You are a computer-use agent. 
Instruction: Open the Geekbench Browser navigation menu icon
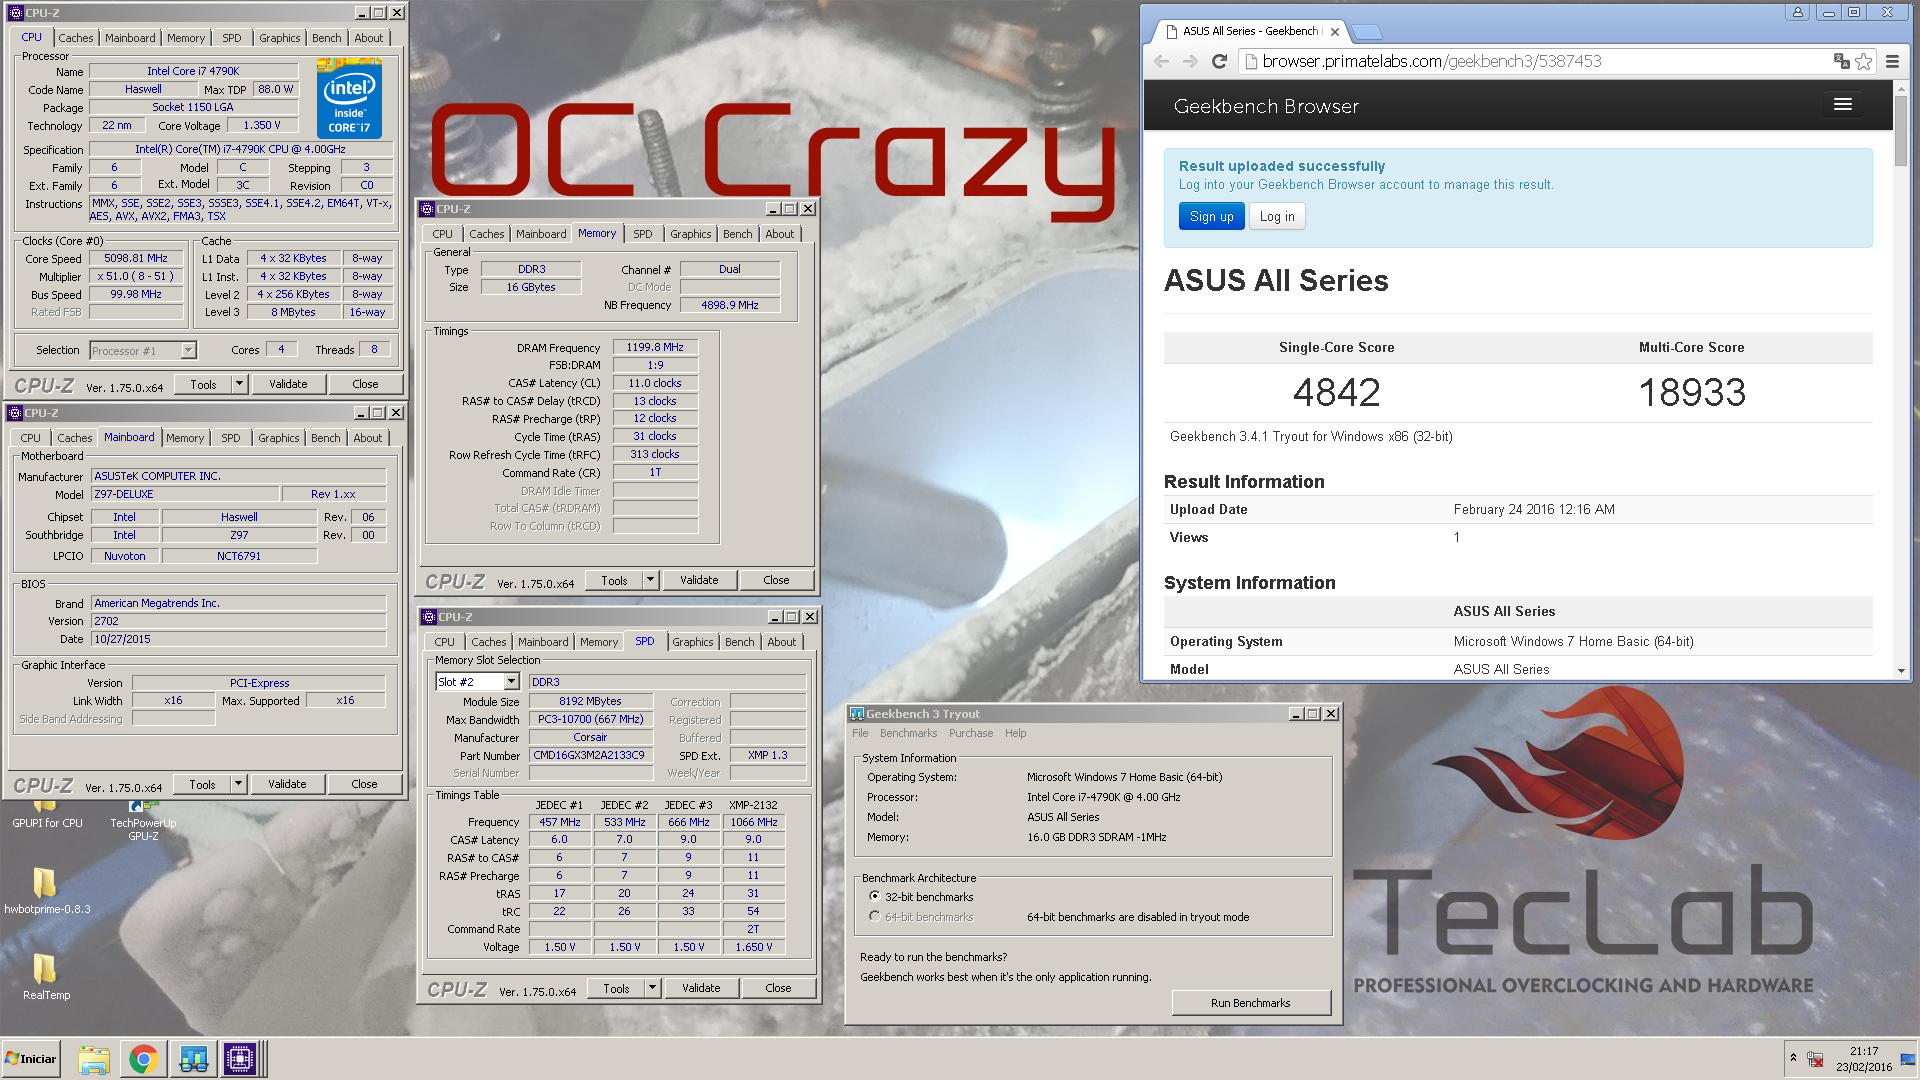[x=1843, y=105]
